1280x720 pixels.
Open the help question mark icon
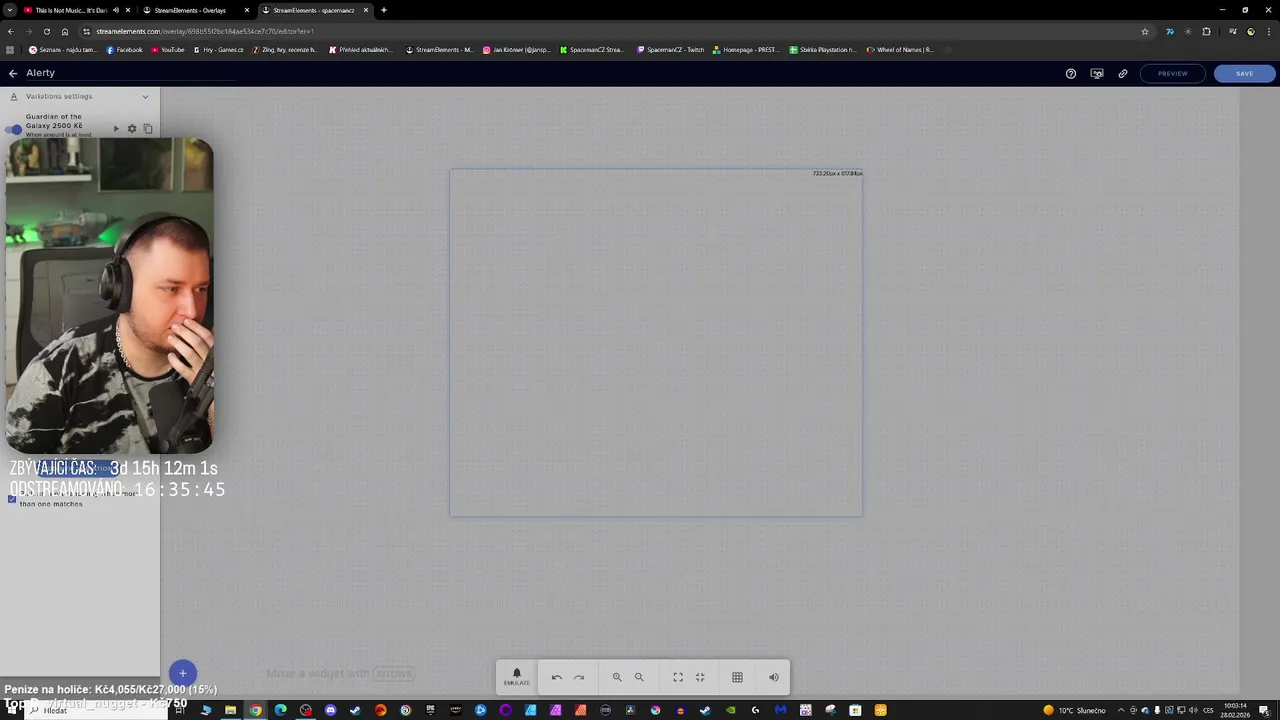[1071, 73]
